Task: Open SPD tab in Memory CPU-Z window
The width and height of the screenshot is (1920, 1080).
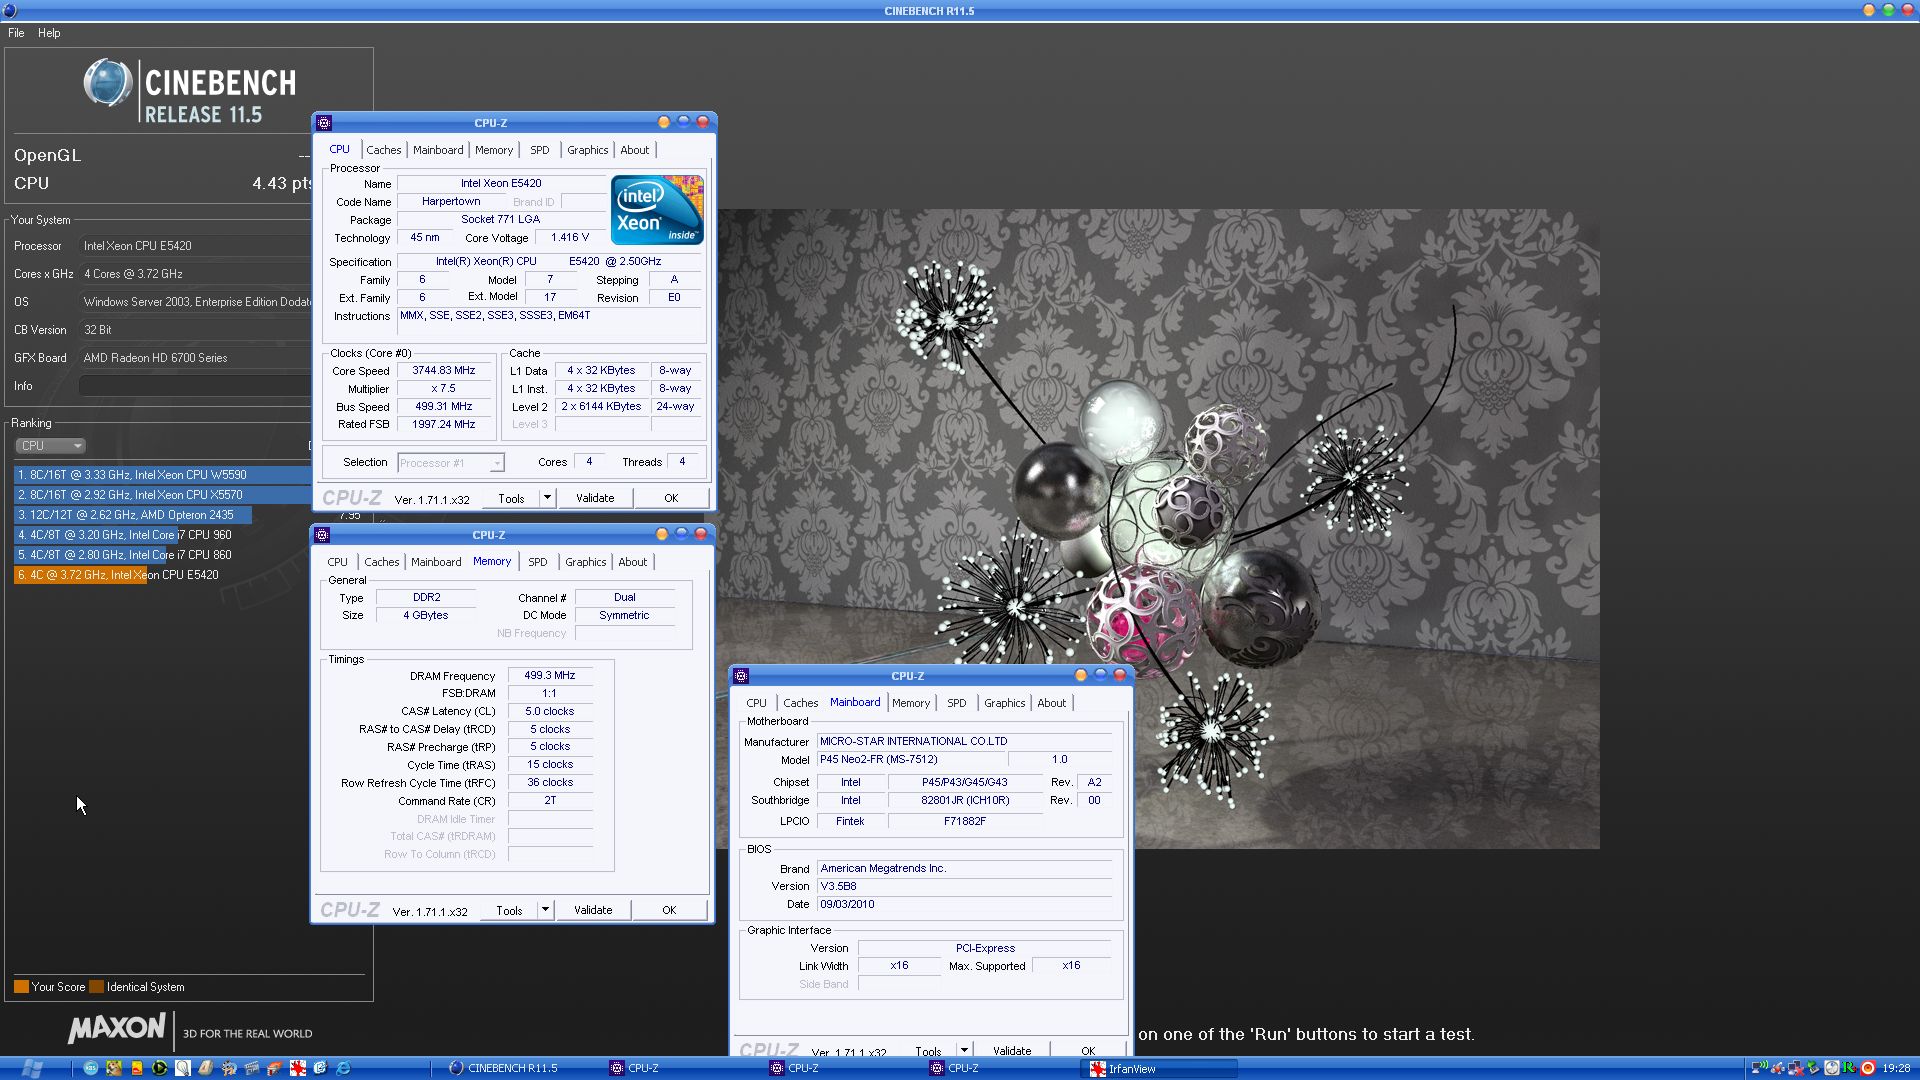Action: 538,562
